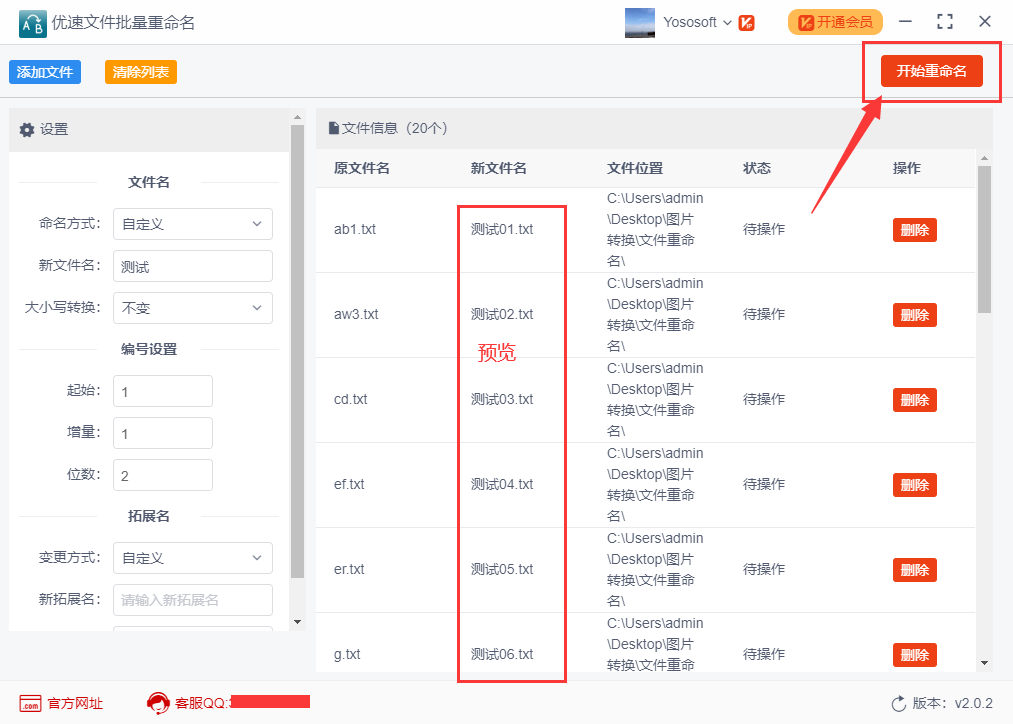1013x724 pixels.
Task: Click the version refresh icon
Action: (x=898, y=704)
